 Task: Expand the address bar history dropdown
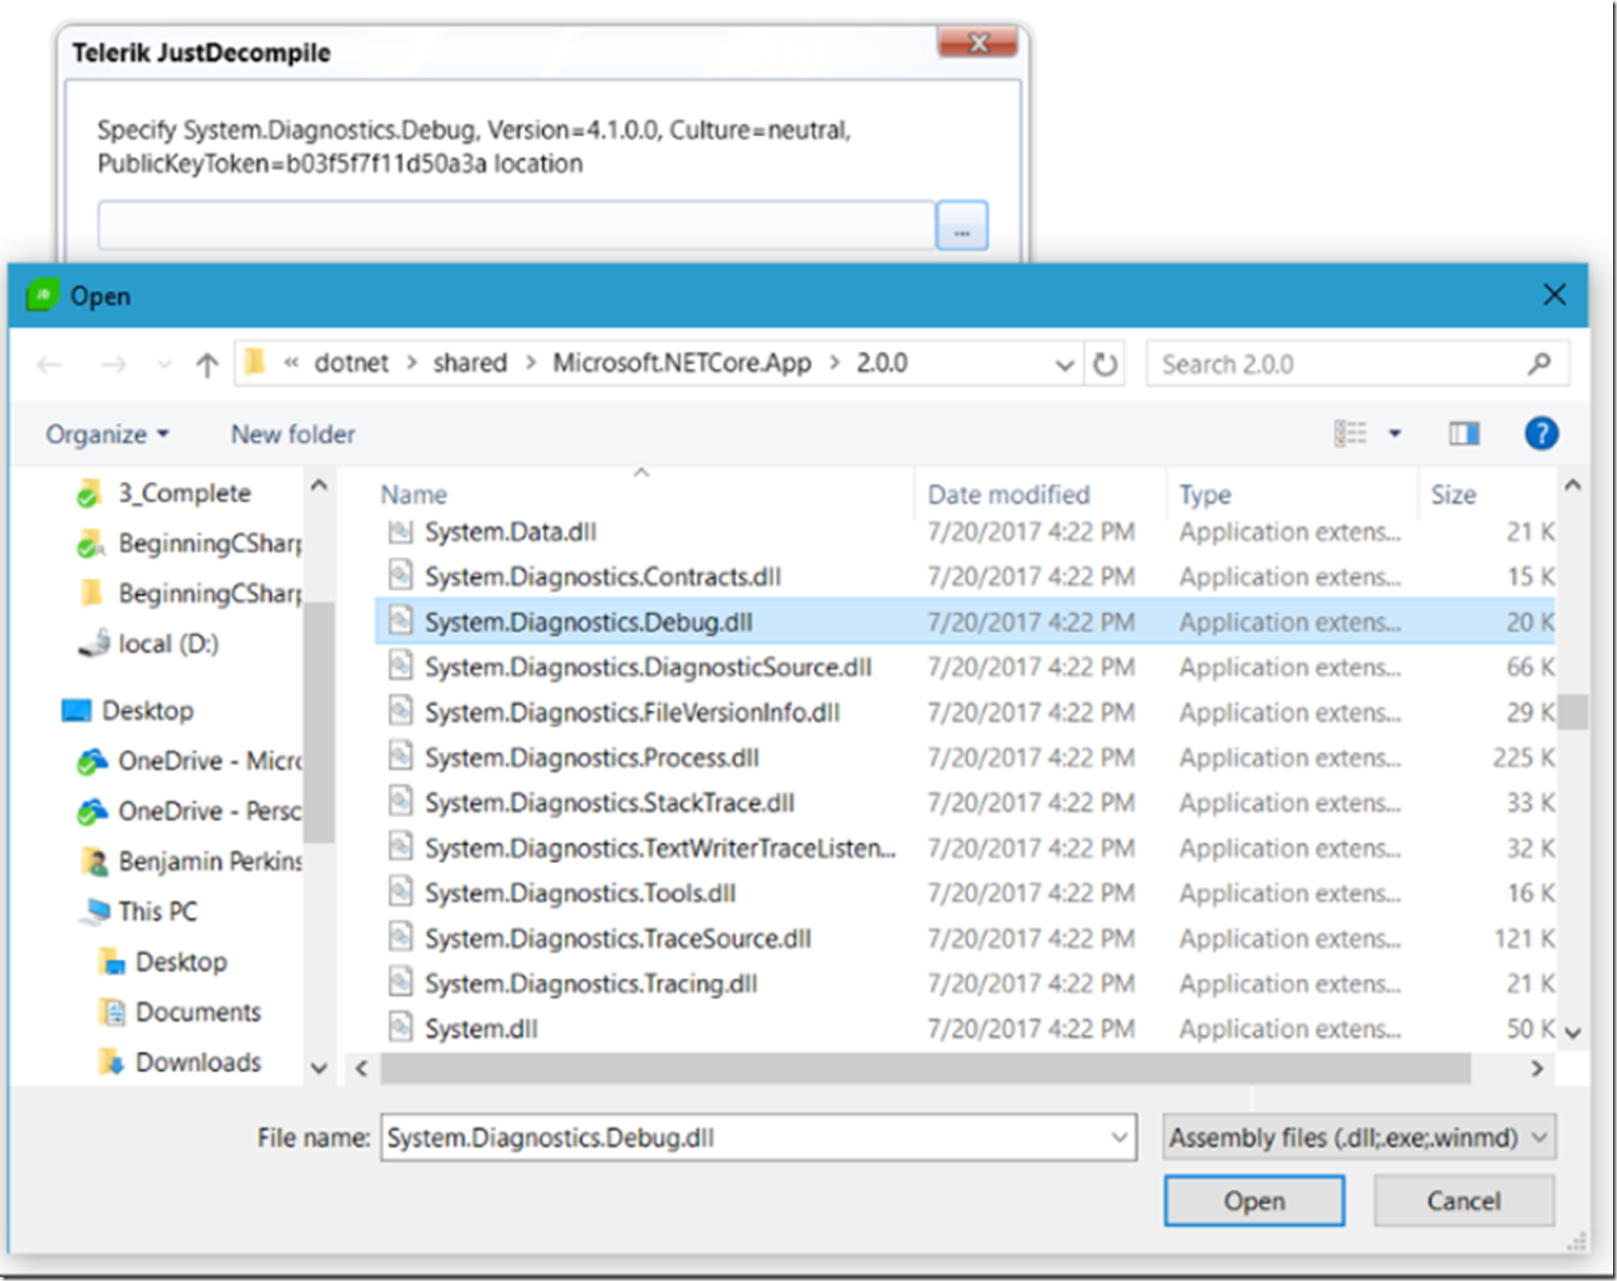pos(1064,365)
